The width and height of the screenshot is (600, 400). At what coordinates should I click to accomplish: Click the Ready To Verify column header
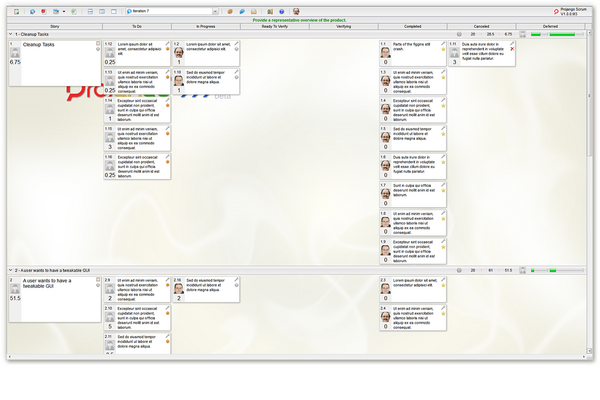point(275,26)
